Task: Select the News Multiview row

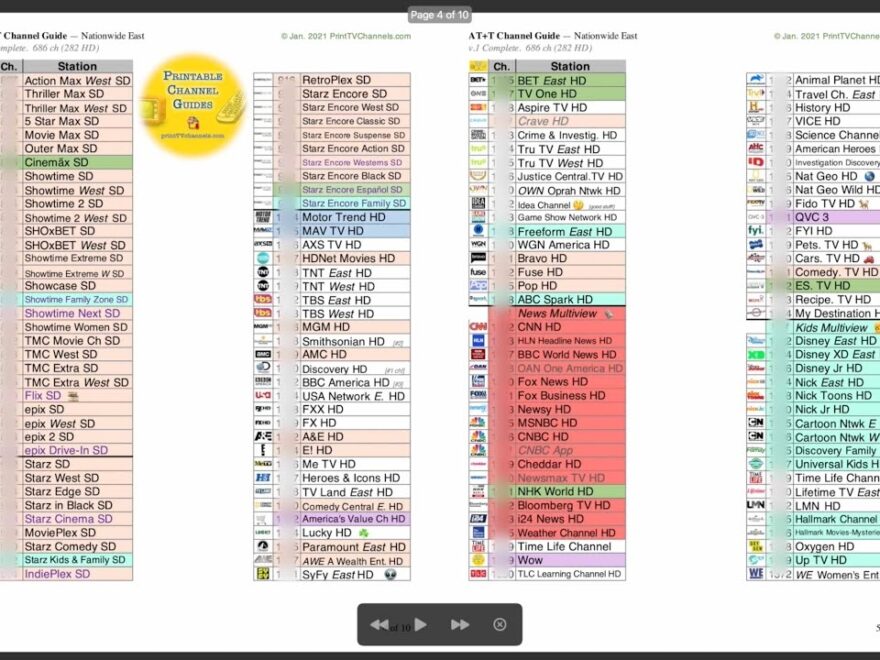Action: pyautogui.click(x=547, y=313)
